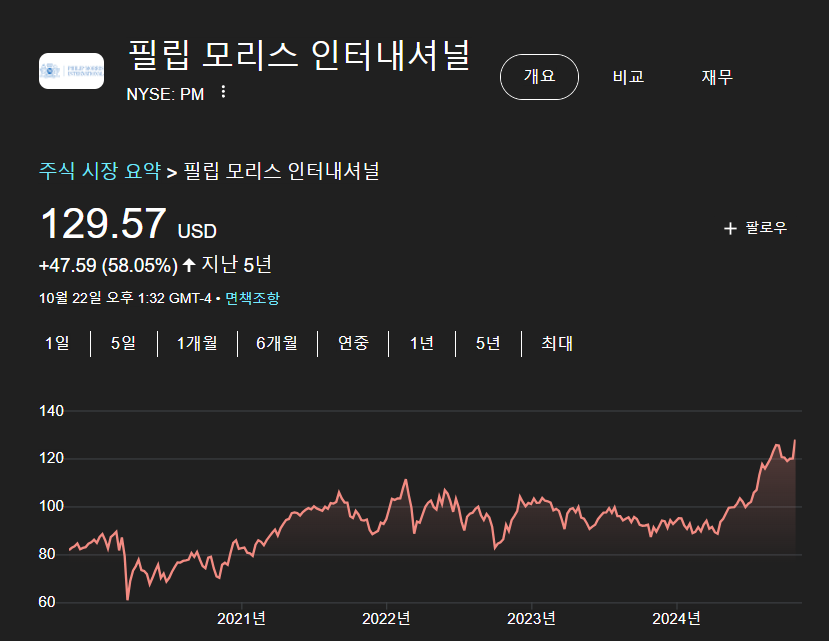Click the Philip Morris International logo thumbnail
This screenshot has width=829, height=641.
click(71, 71)
